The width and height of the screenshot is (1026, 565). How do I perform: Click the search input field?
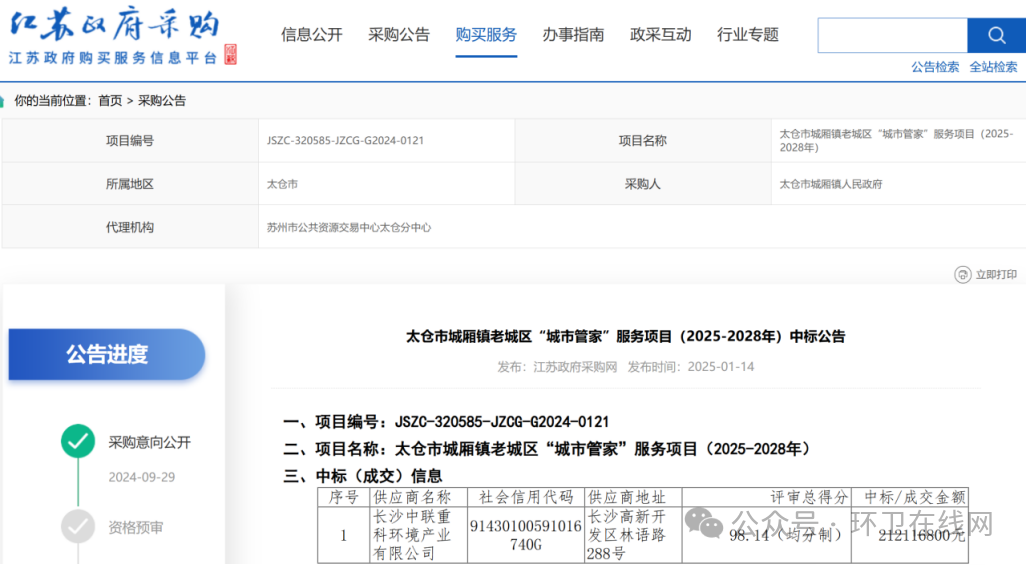893,35
